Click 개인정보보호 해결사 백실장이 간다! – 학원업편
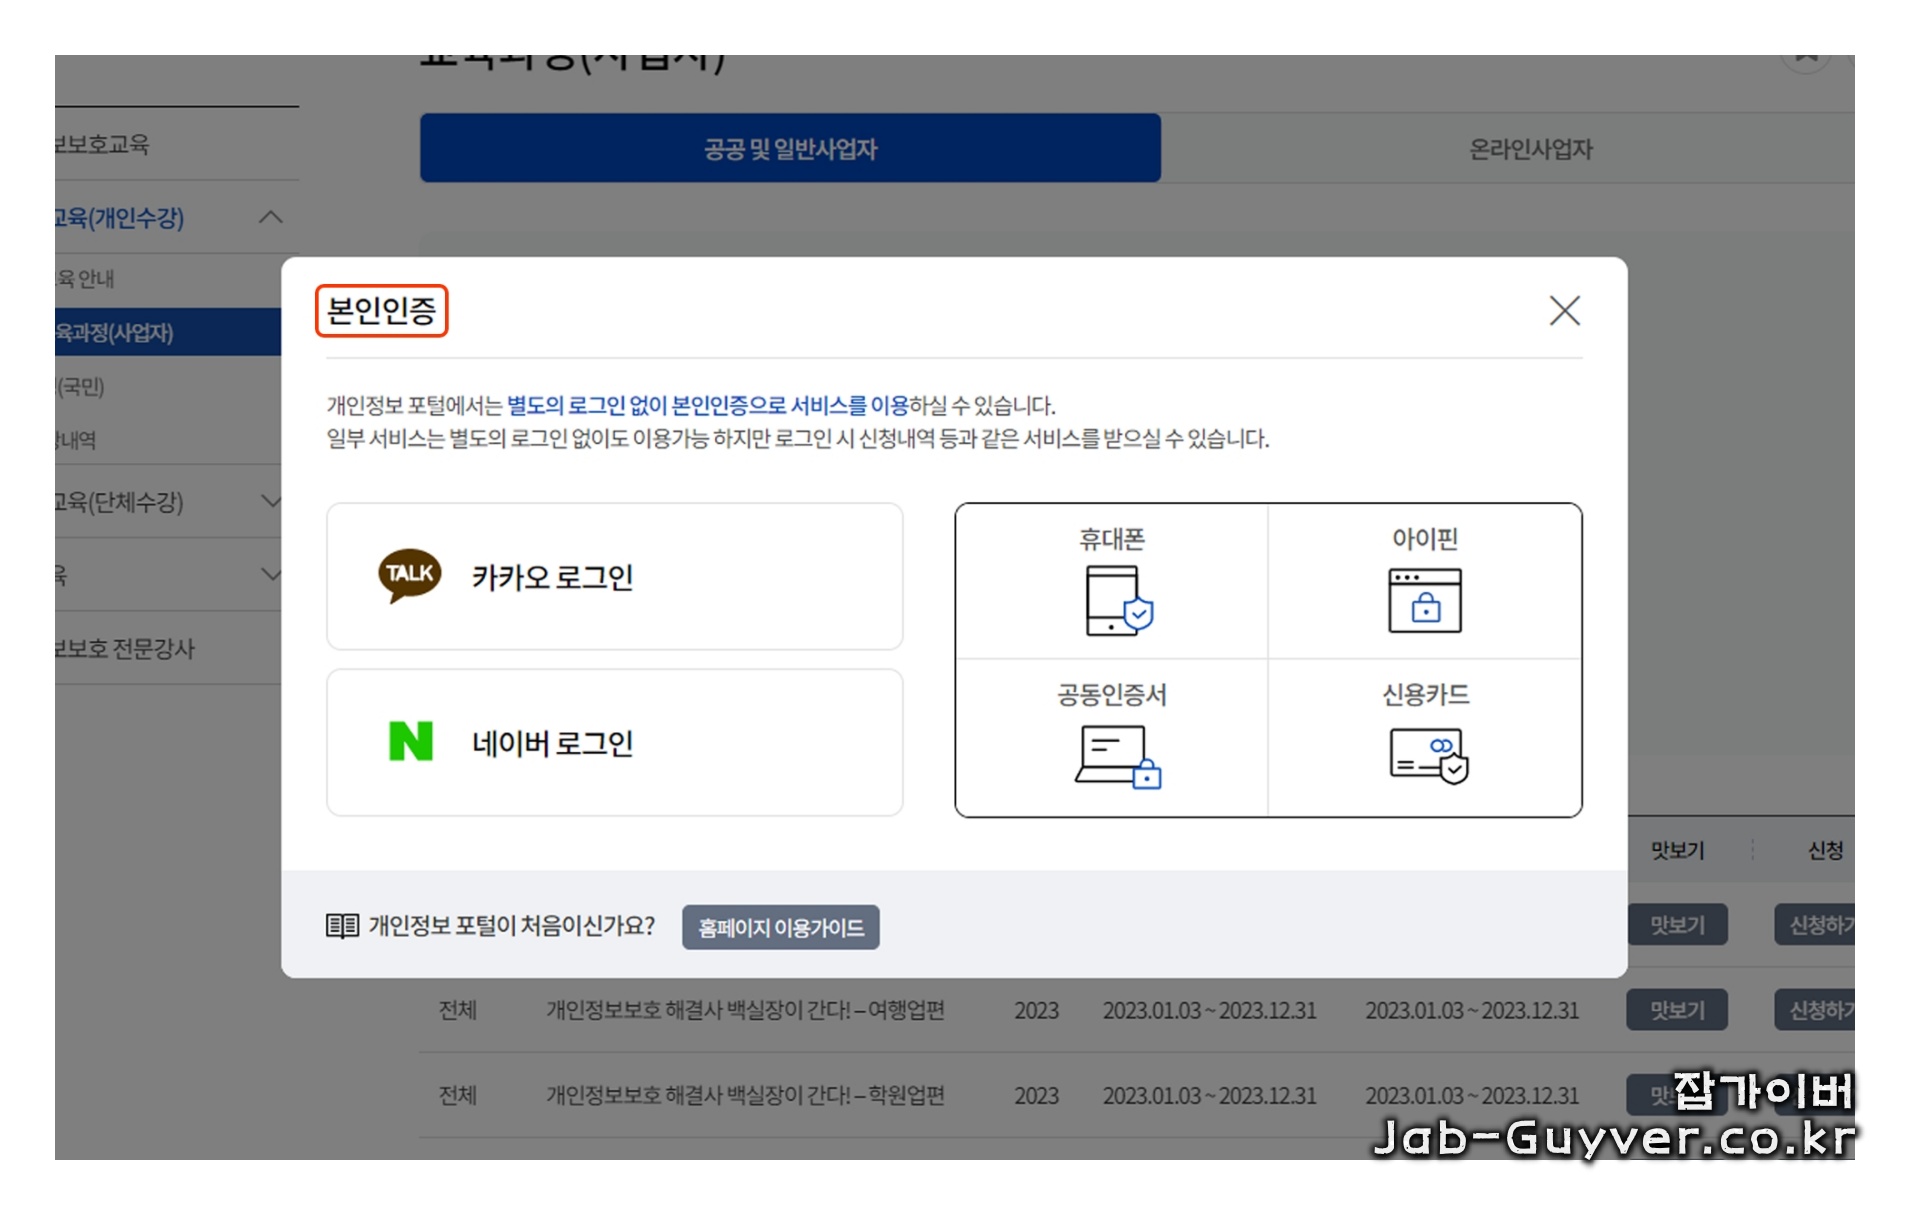Screen dimensions: 1910x1215 (745, 1095)
